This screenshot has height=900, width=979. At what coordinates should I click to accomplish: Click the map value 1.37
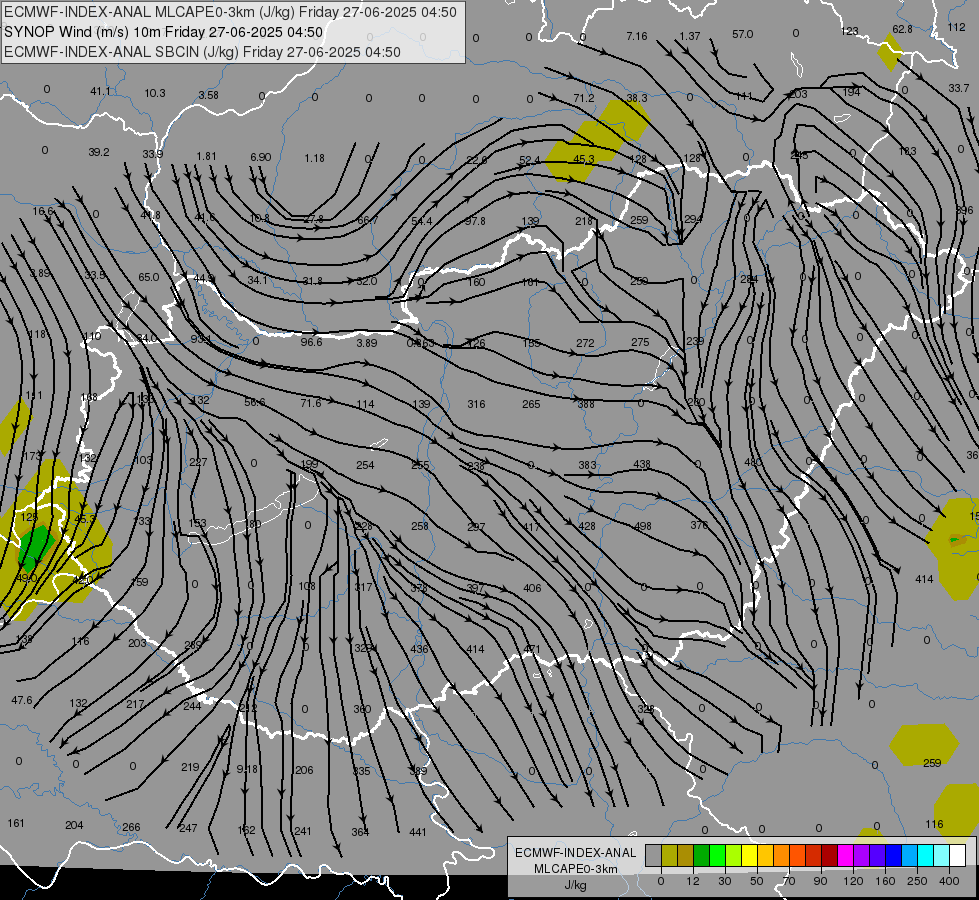coord(690,36)
